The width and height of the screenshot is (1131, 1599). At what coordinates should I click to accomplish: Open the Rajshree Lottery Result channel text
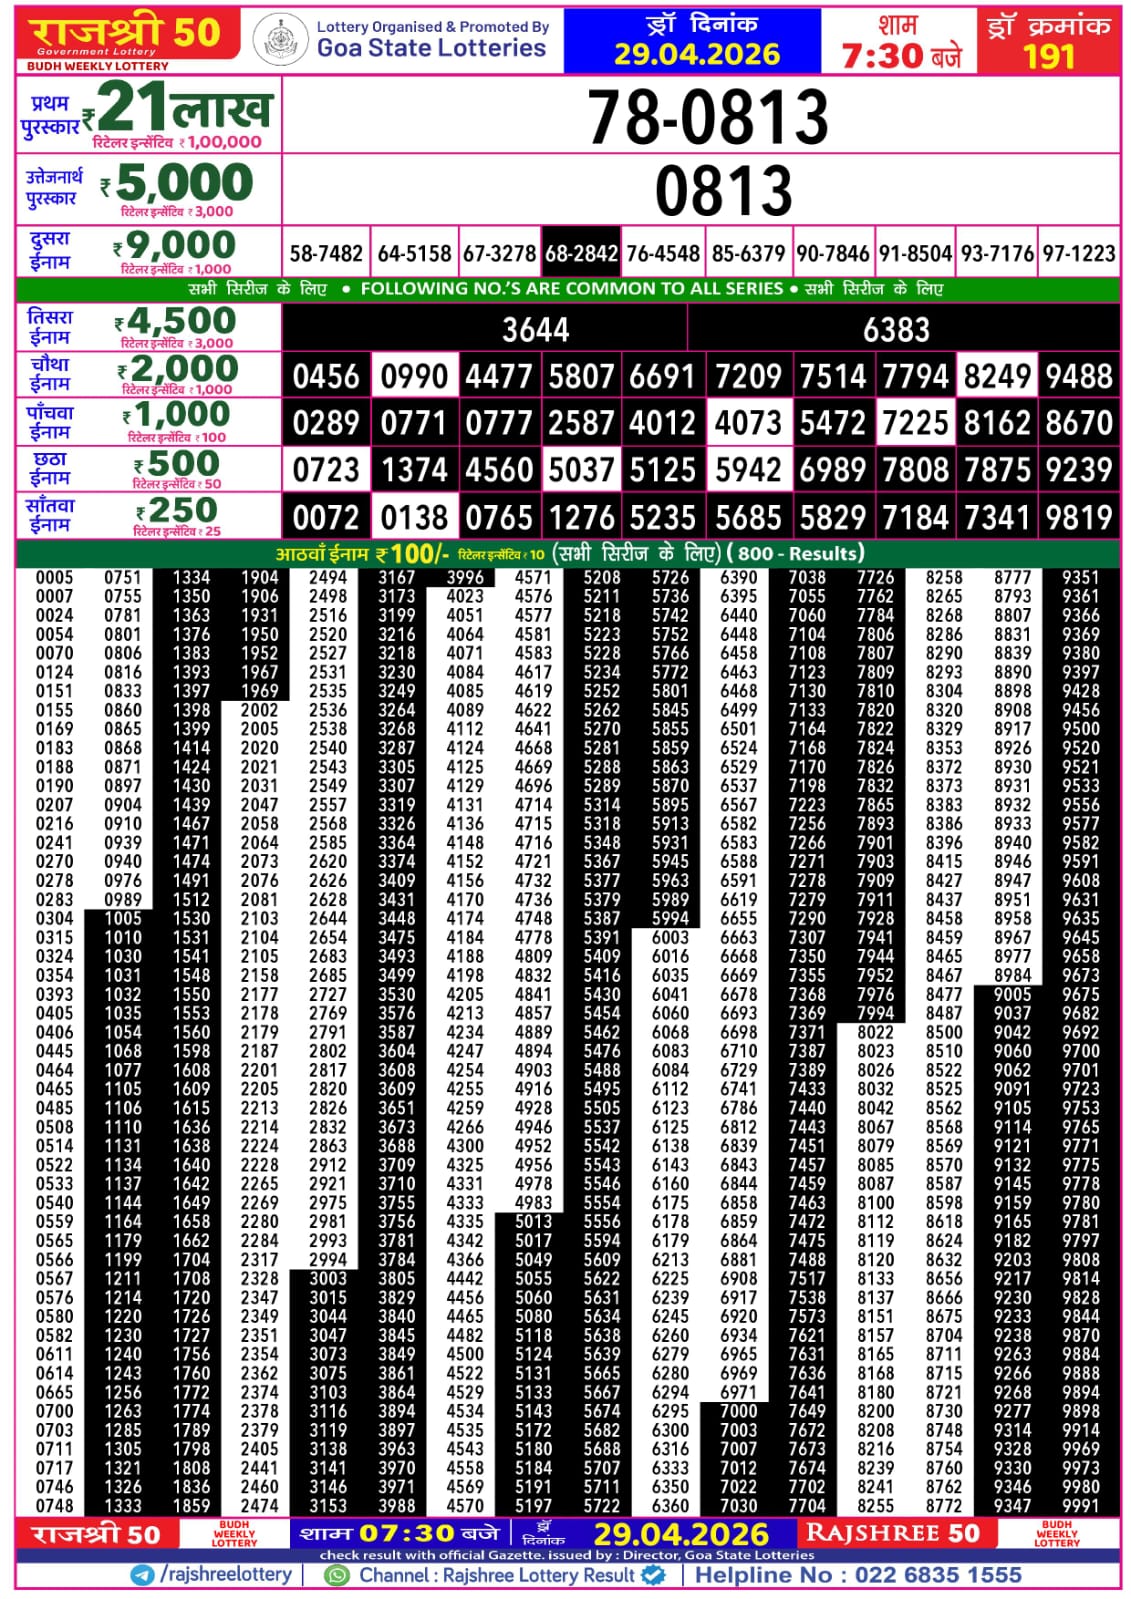pos(497,1575)
